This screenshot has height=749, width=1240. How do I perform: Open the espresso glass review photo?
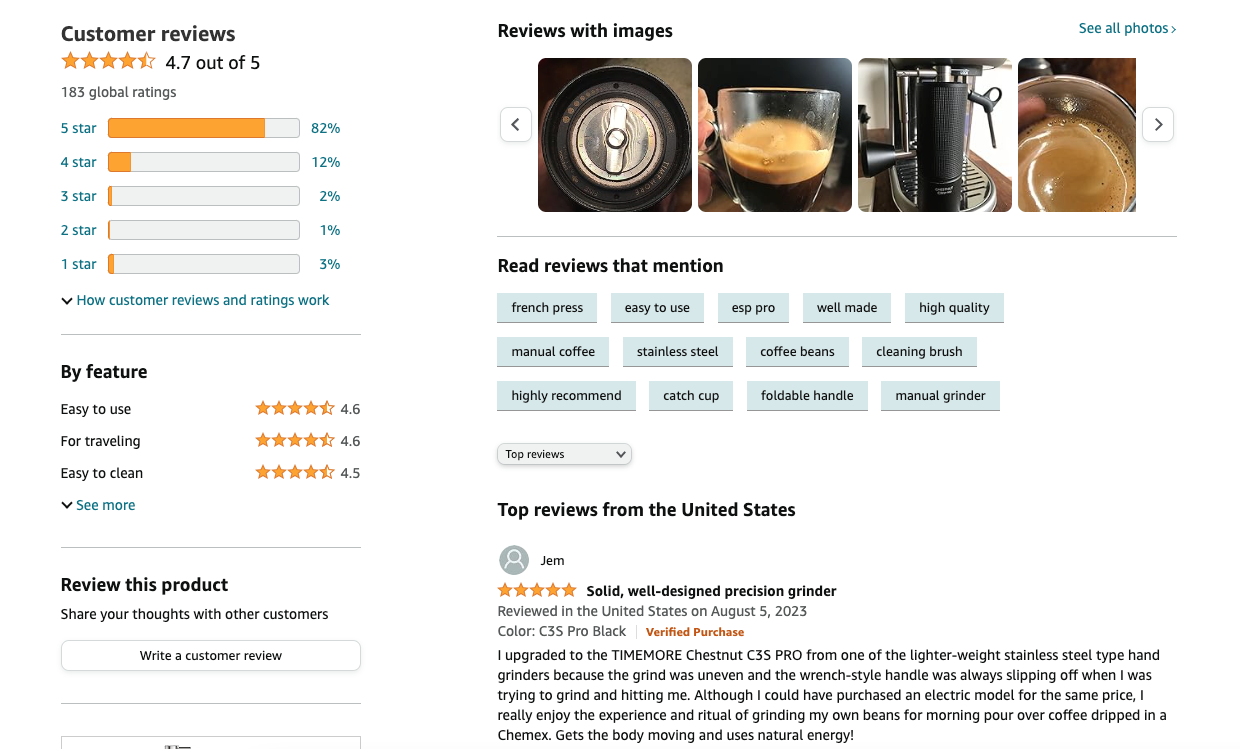pyautogui.click(x=775, y=135)
